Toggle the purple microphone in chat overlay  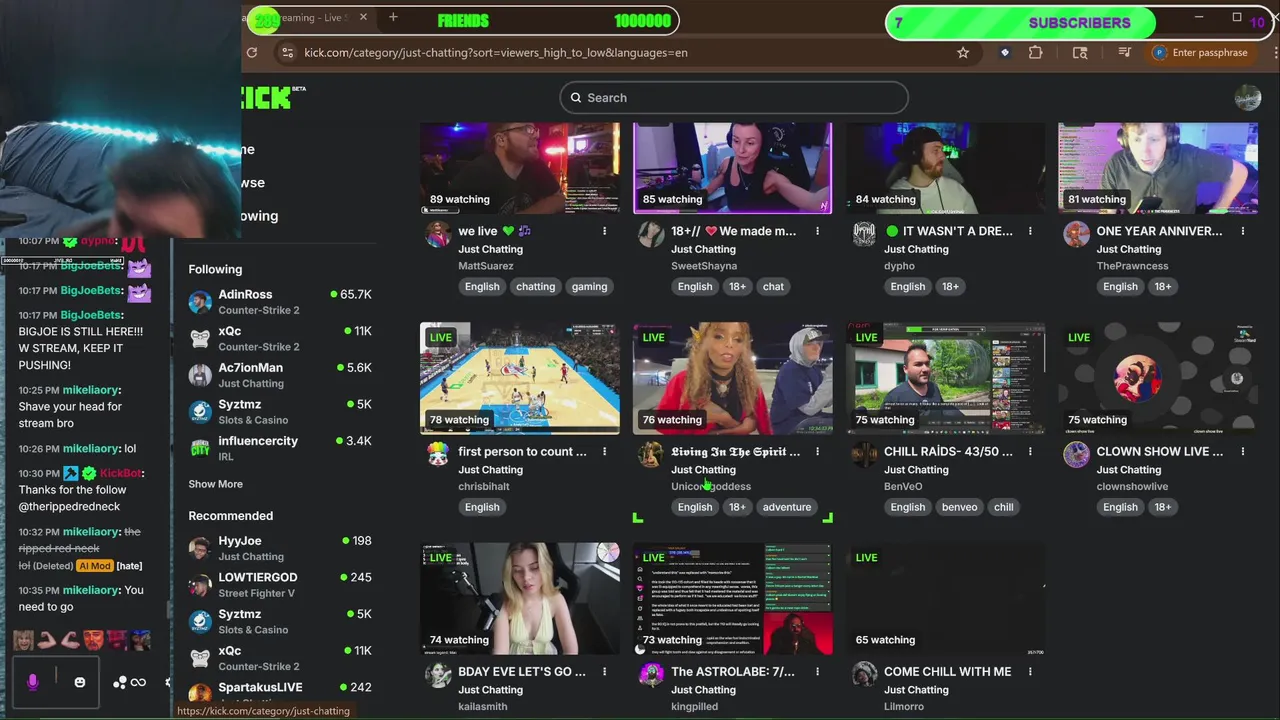[32, 682]
